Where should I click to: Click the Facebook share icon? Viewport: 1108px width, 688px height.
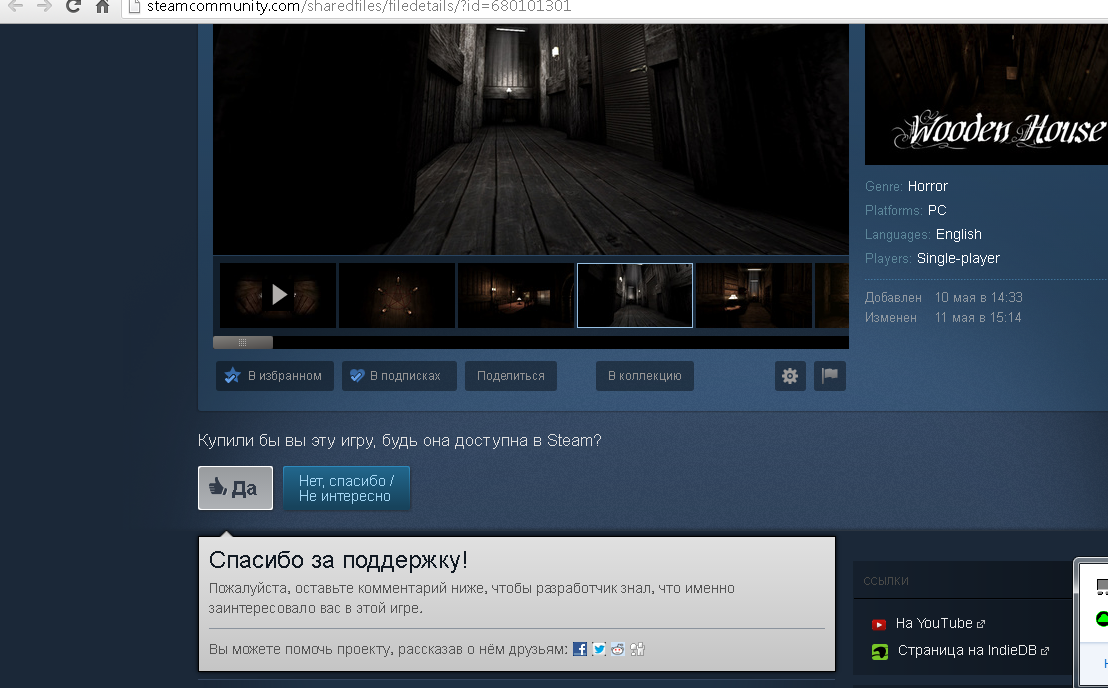coord(579,649)
